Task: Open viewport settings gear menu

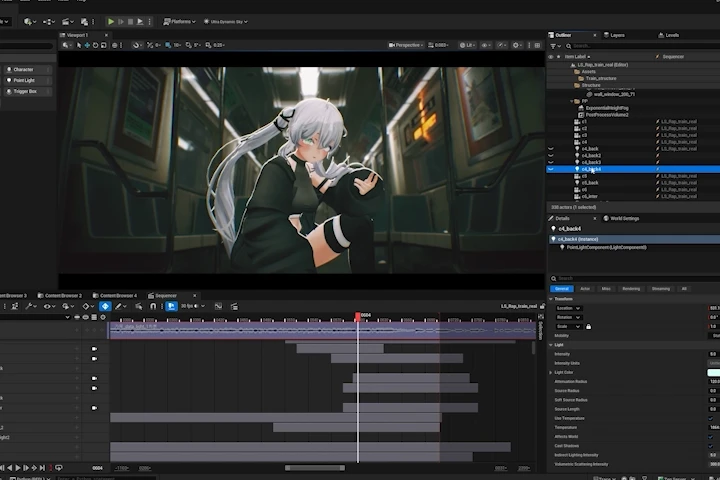Action: (517, 45)
